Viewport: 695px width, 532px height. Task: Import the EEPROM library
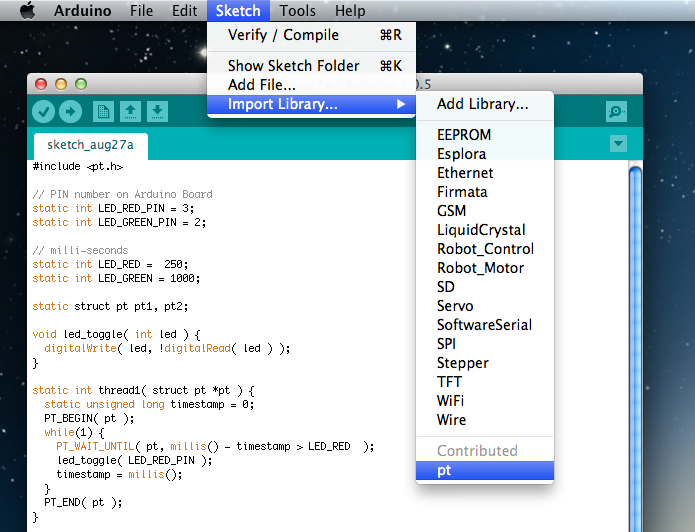(485, 134)
